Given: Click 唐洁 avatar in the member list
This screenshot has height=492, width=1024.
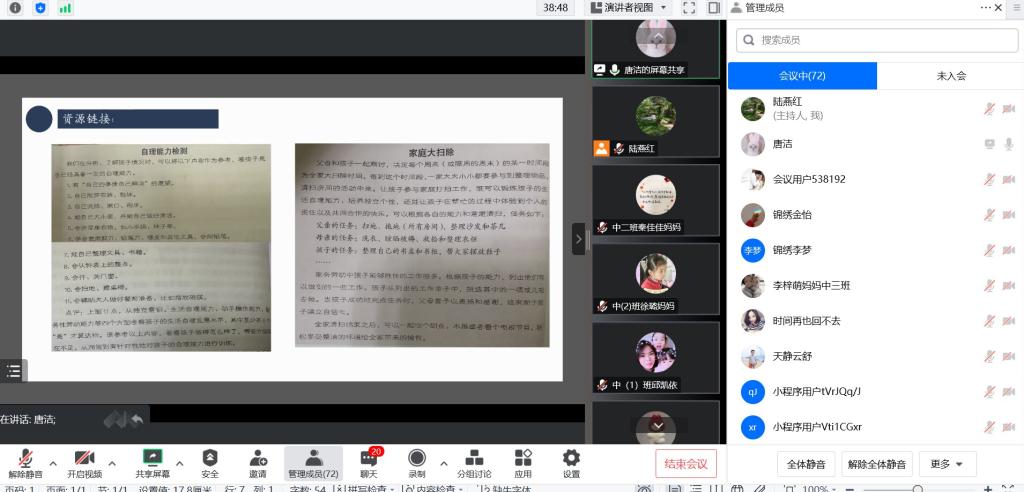Looking at the screenshot, I should click(x=752, y=144).
